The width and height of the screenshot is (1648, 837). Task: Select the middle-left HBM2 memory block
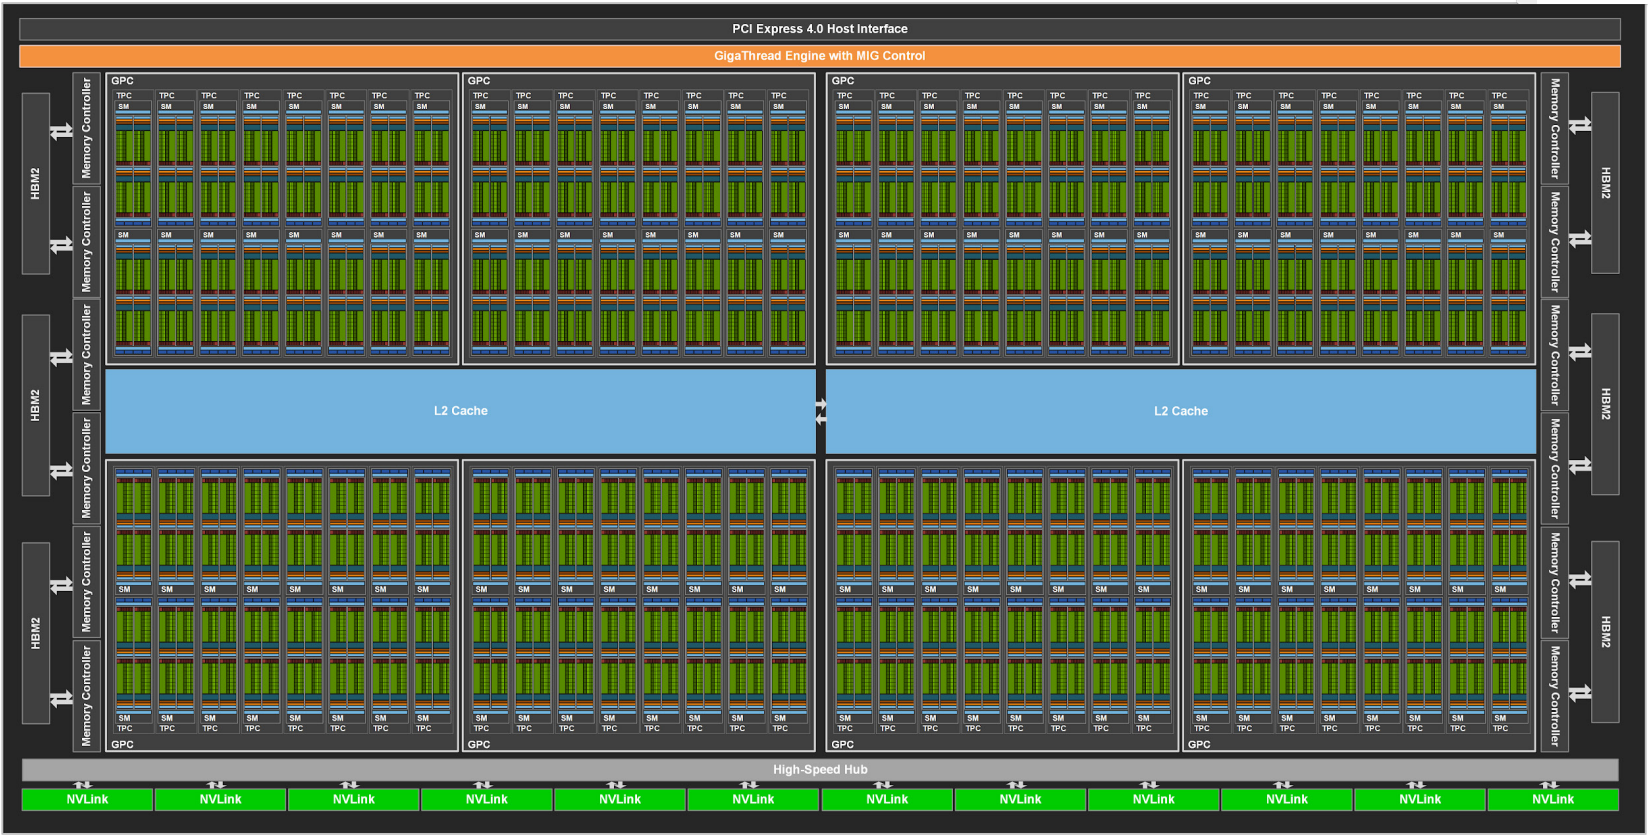36,405
